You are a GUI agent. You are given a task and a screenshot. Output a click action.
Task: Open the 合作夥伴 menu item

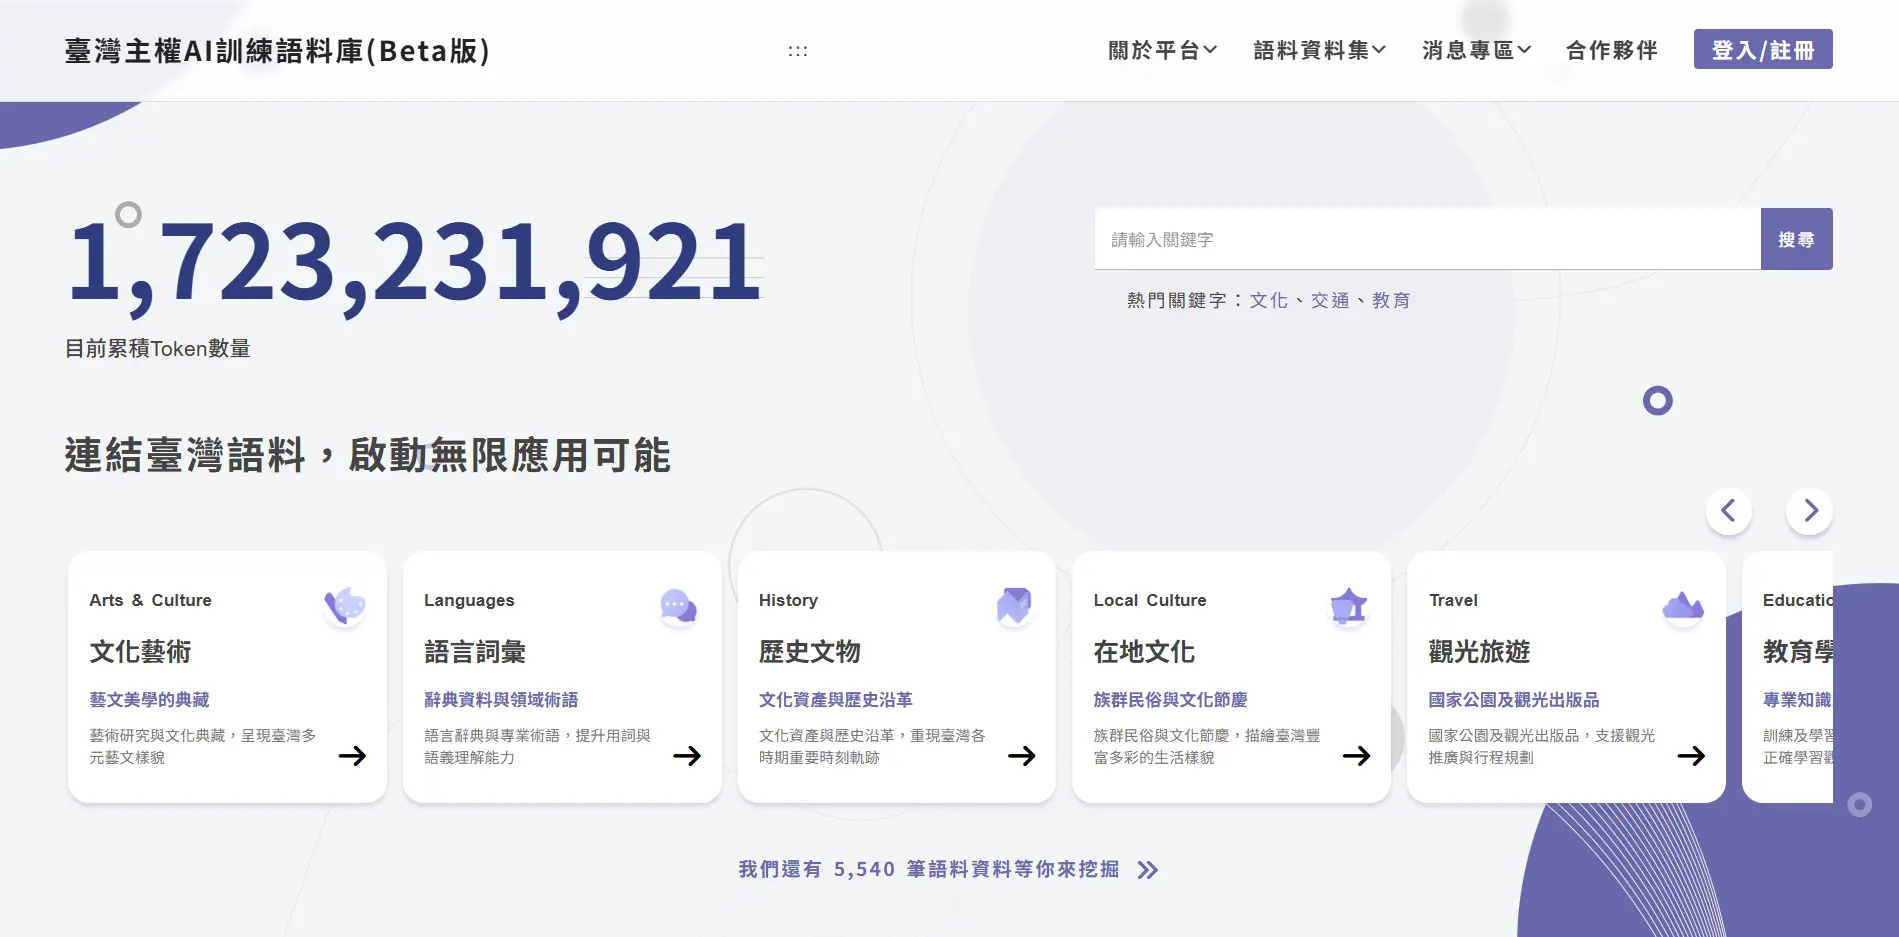(1612, 50)
